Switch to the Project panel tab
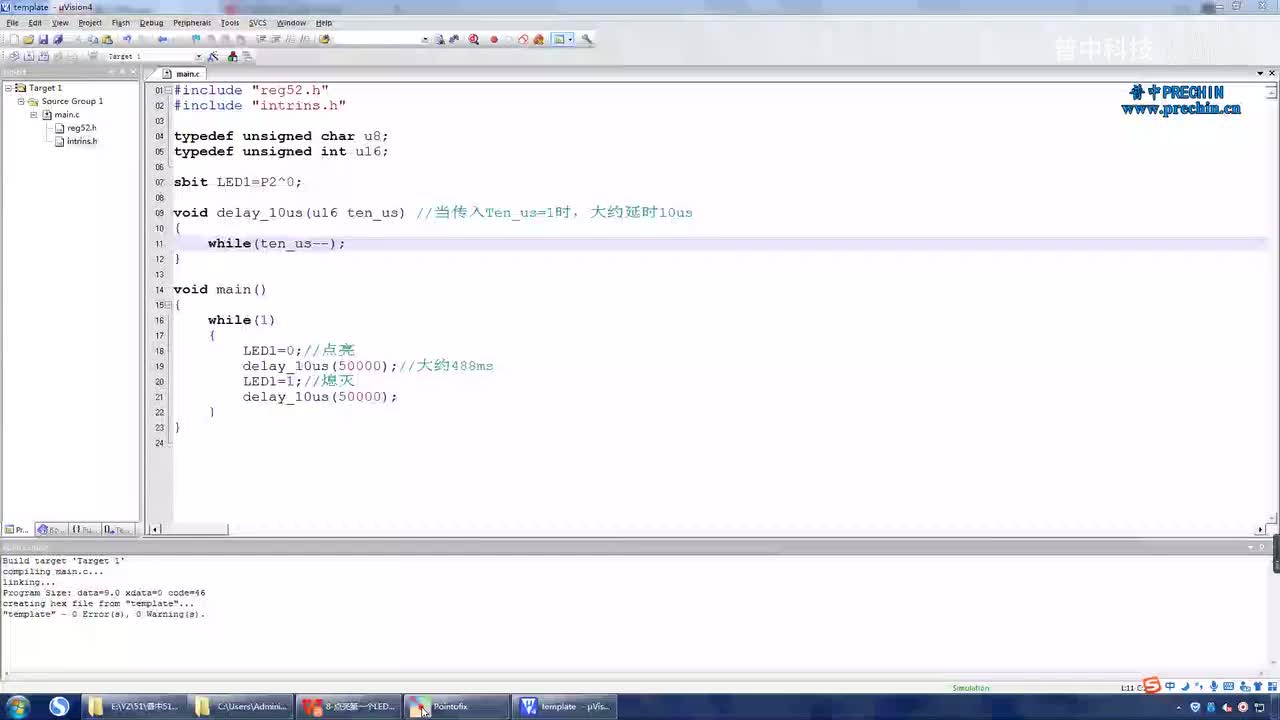This screenshot has height=720, width=1280. tap(17, 530)
